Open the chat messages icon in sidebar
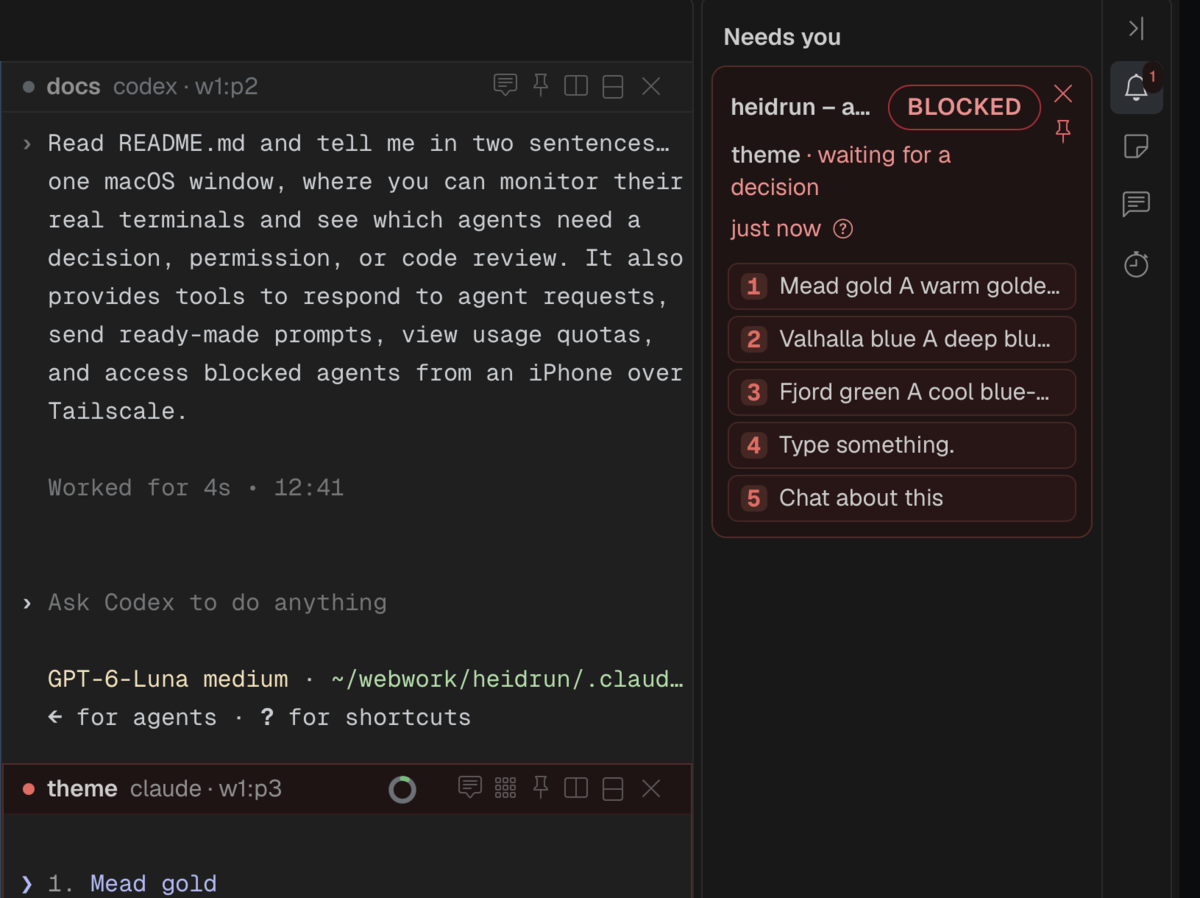 pyautogui.click(x=1136, y=205)
